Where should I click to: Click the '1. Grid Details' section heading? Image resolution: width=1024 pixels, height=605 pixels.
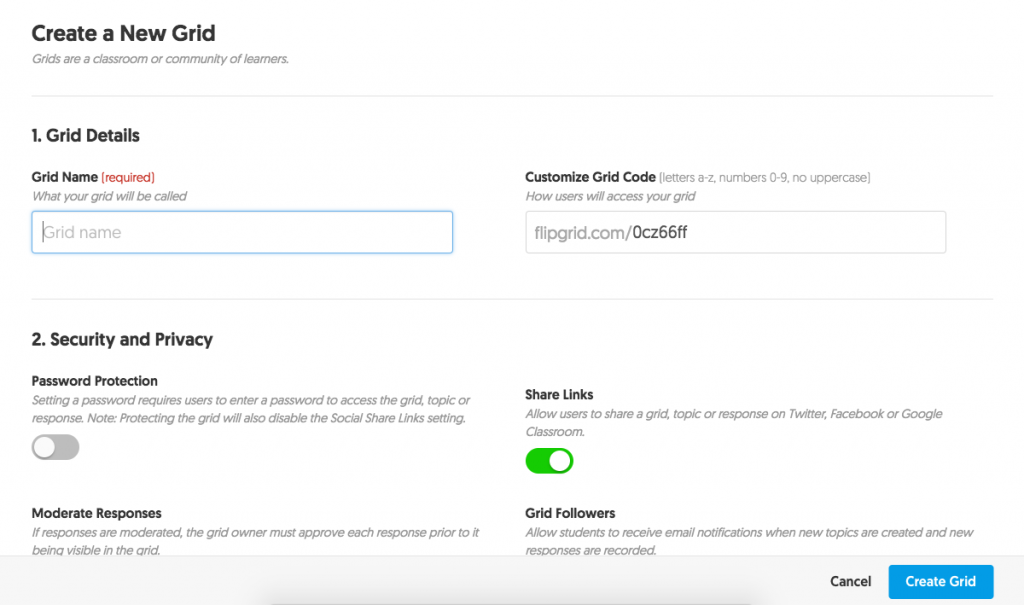(x=86, y=135)
